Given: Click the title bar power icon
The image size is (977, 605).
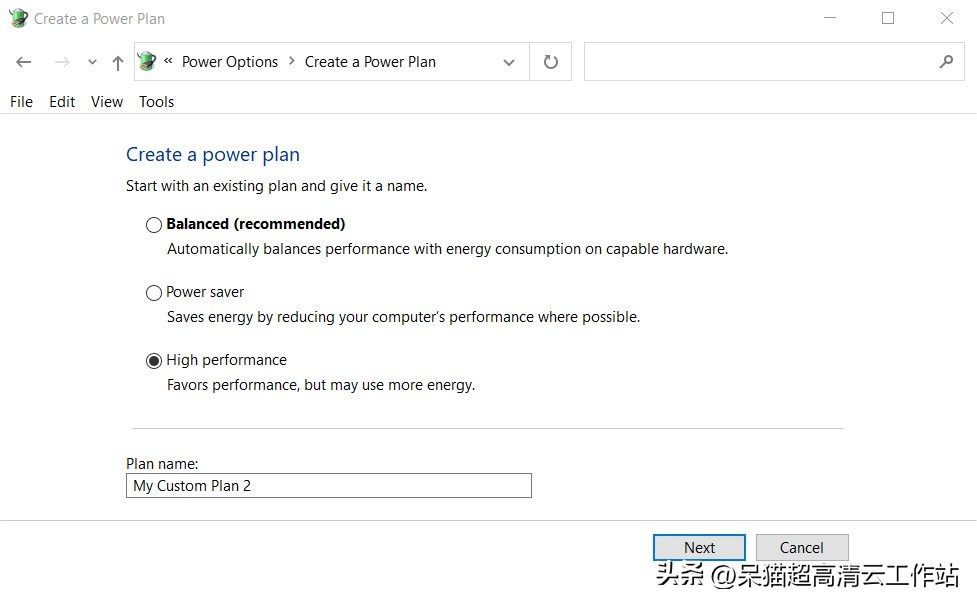Looking at the screenshot, I should tap(18, 18).
